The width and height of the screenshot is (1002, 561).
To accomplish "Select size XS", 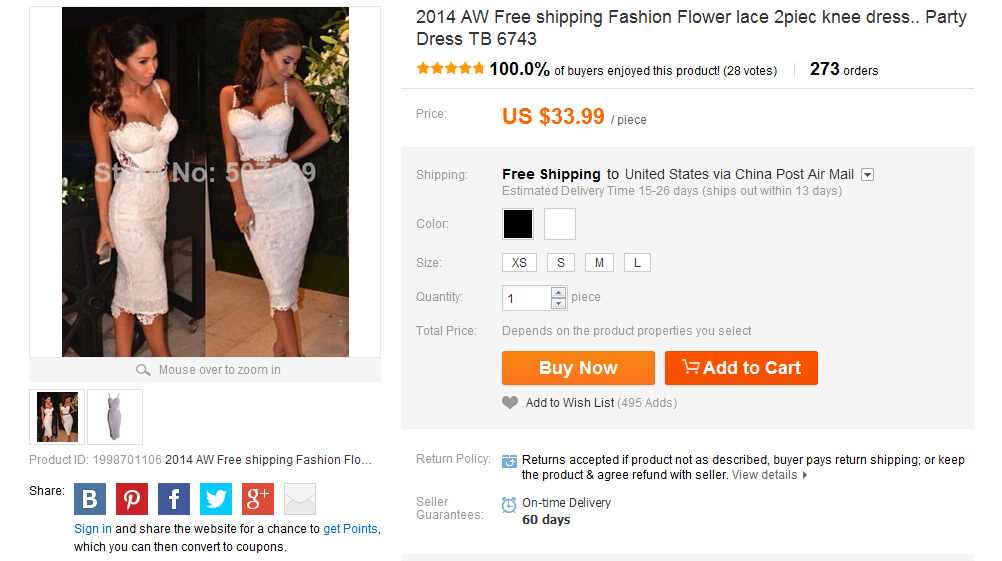I will pyautogui.click(x=519, y=263).
